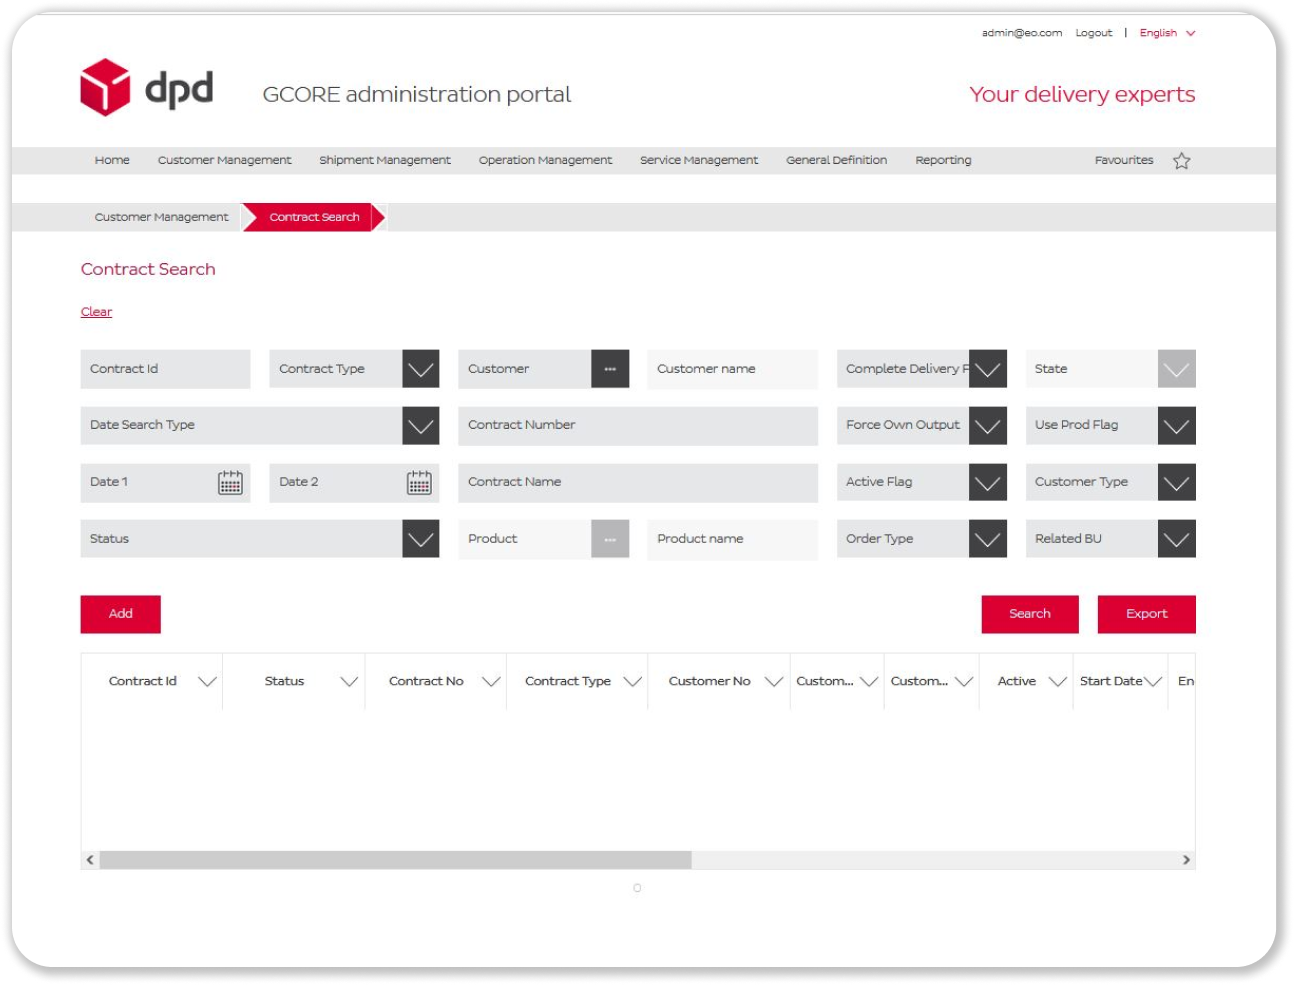Click the Clear link
This screenshot has width=1295, height=985.
(96, 312)
